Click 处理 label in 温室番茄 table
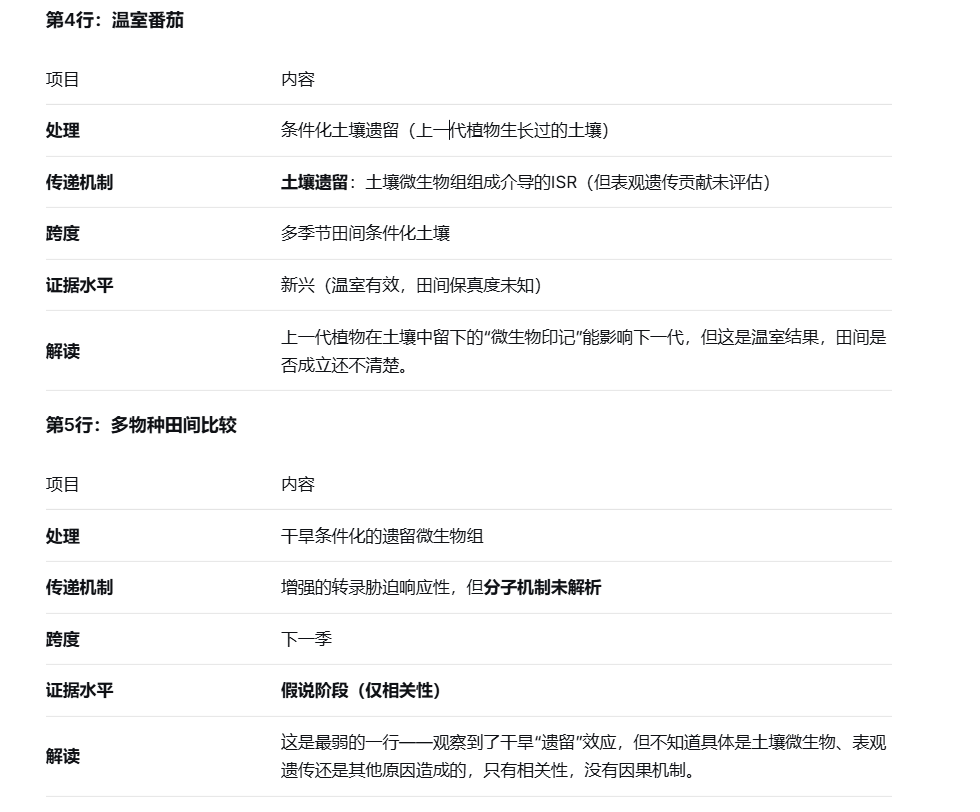 pyautogui.click(x=62, y=131)
